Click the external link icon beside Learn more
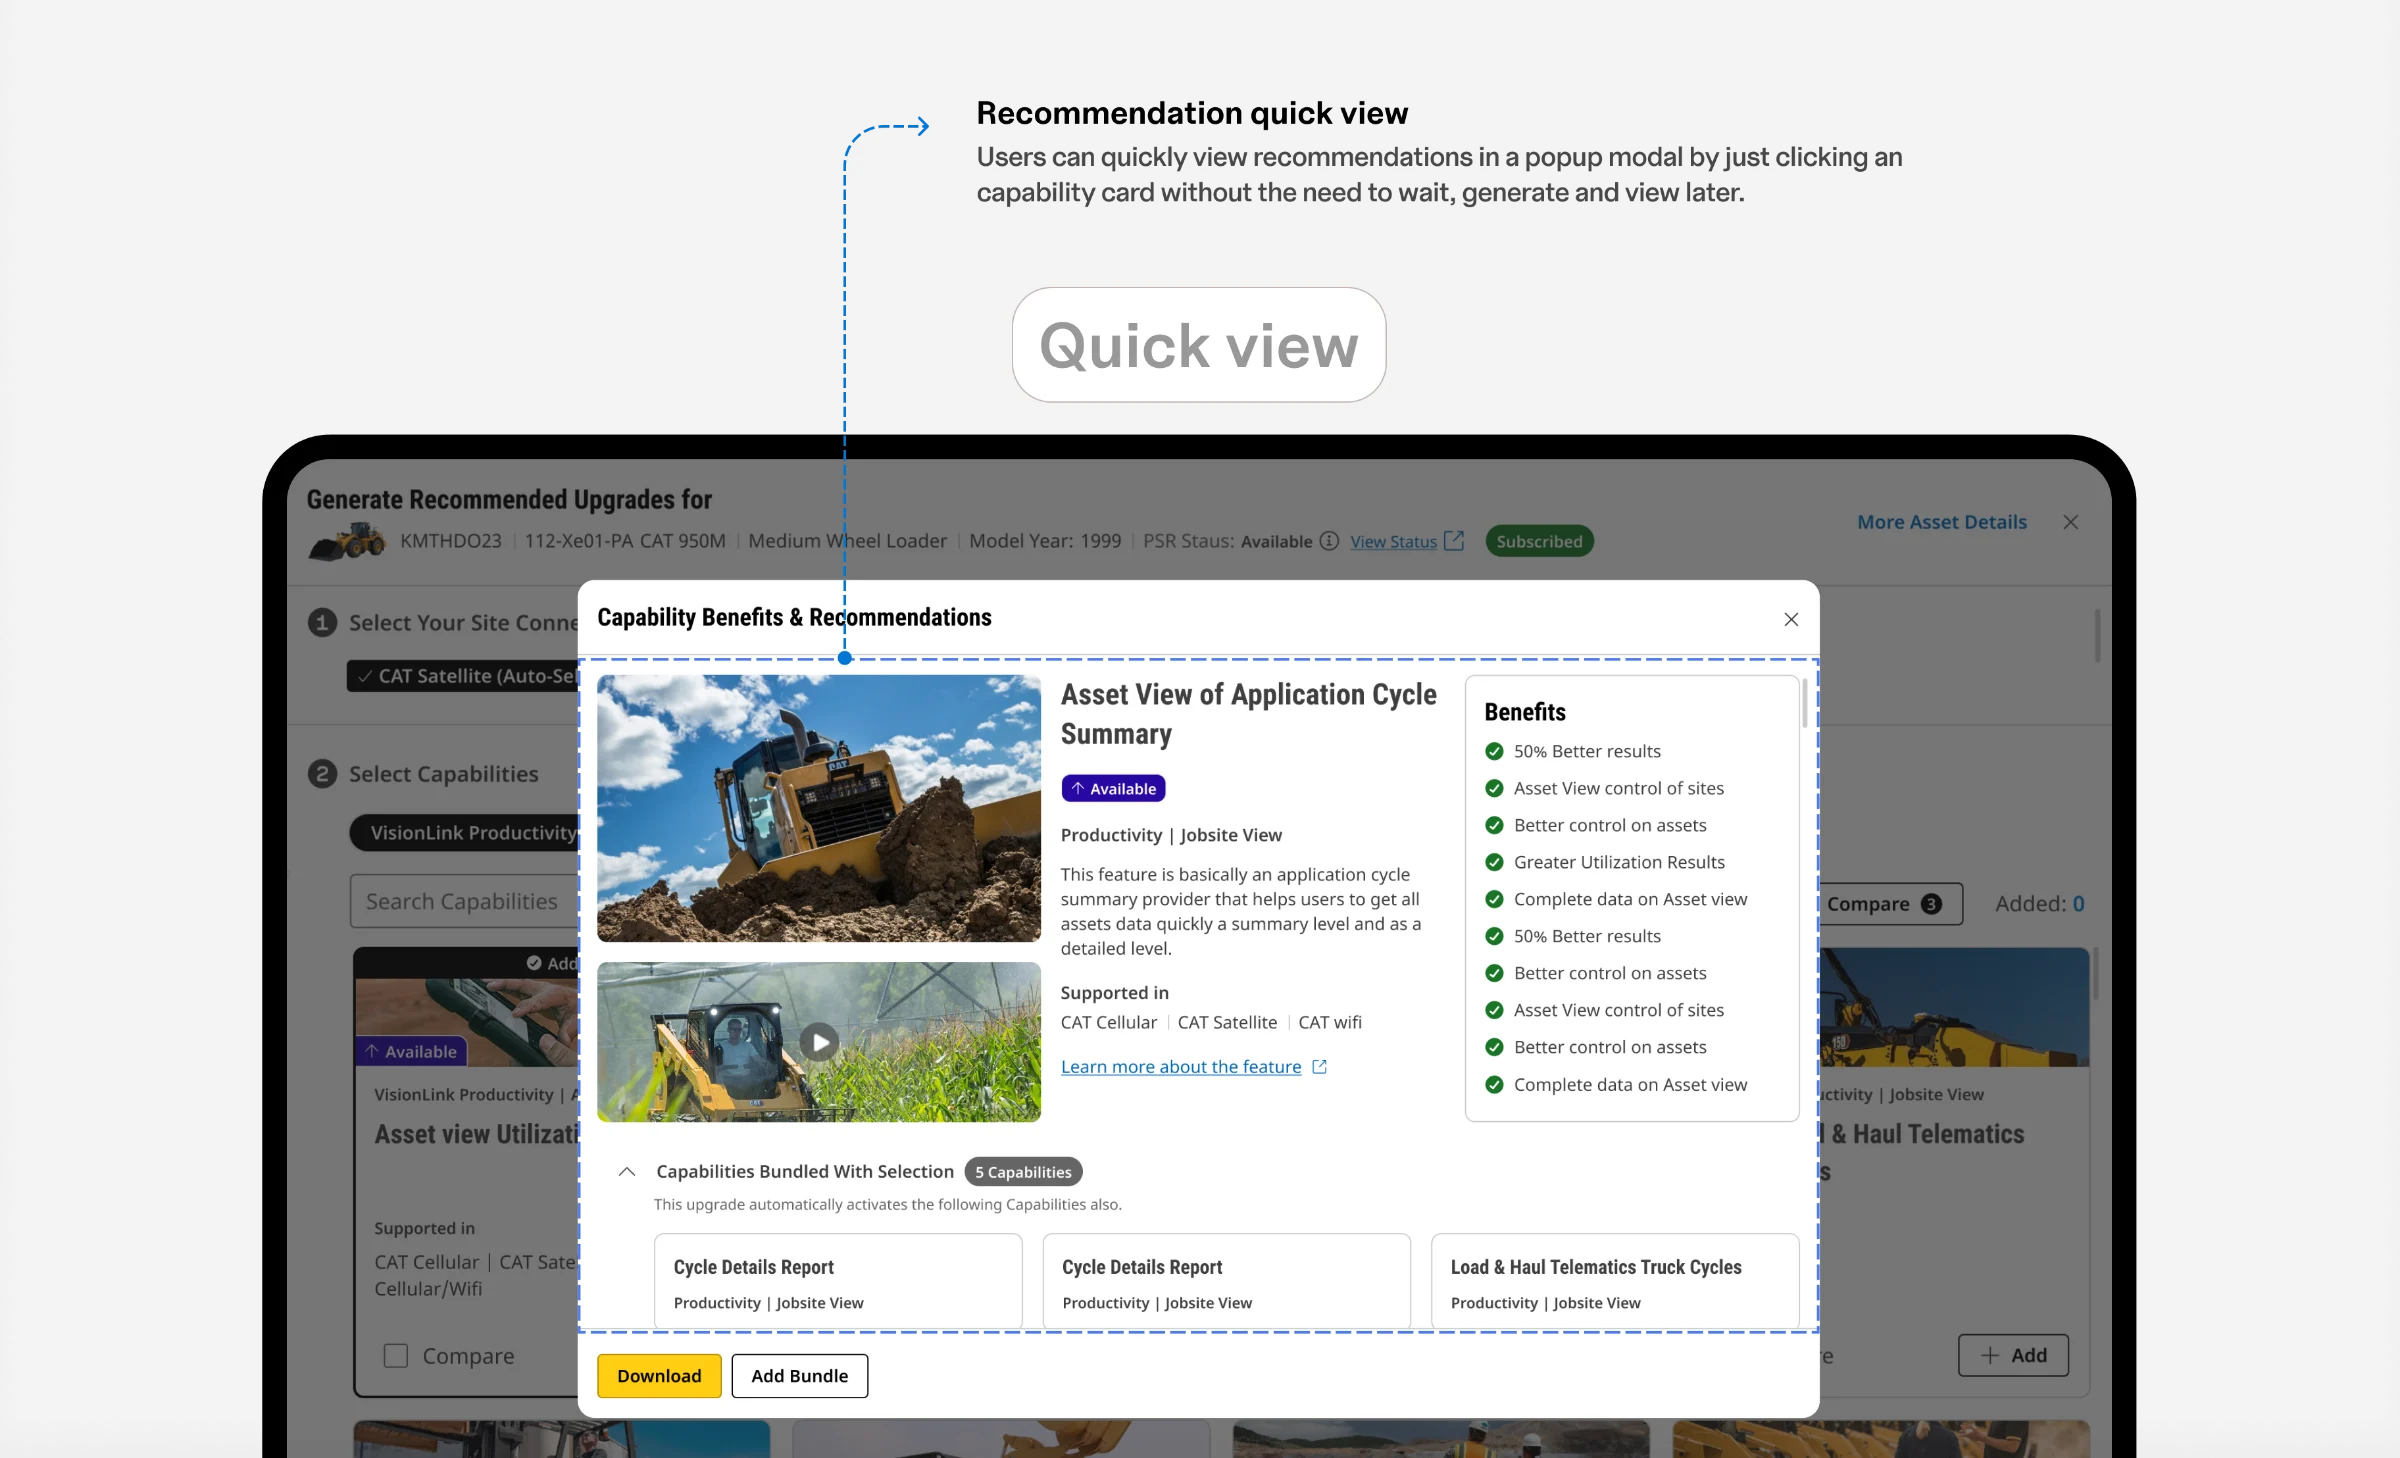The image size is (2400, 1458). coord(1320,1067)
